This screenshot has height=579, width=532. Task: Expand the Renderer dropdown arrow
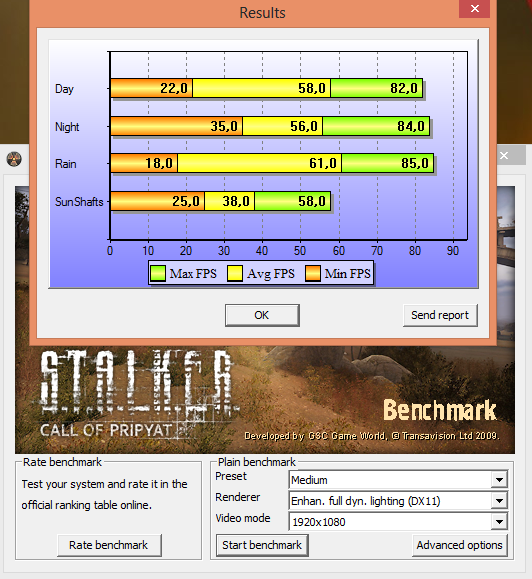coord(500,501)
